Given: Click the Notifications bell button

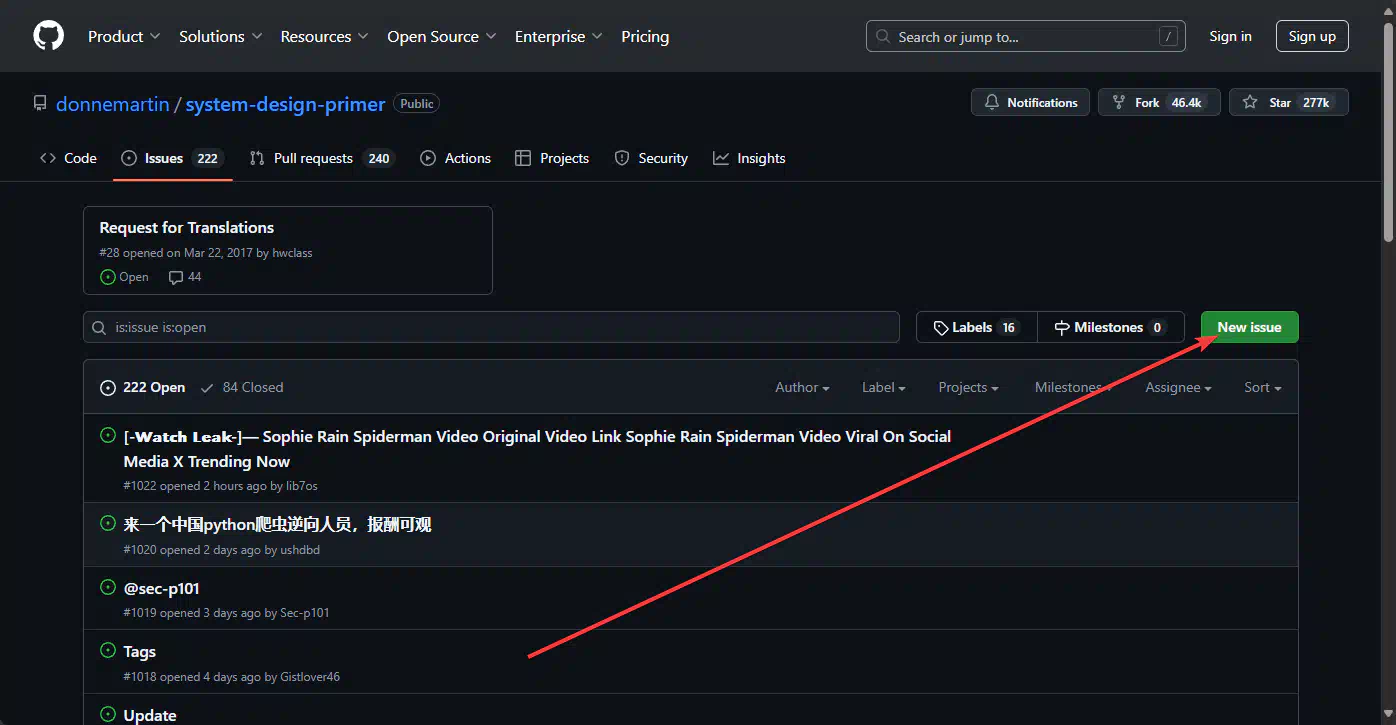Looking at the screenshot, I should [x=1030, y=102].
